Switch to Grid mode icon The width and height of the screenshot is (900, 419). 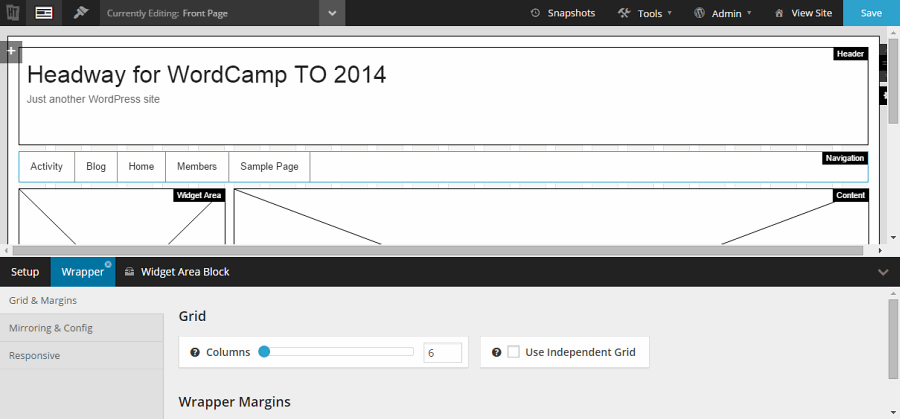(43, 13)
